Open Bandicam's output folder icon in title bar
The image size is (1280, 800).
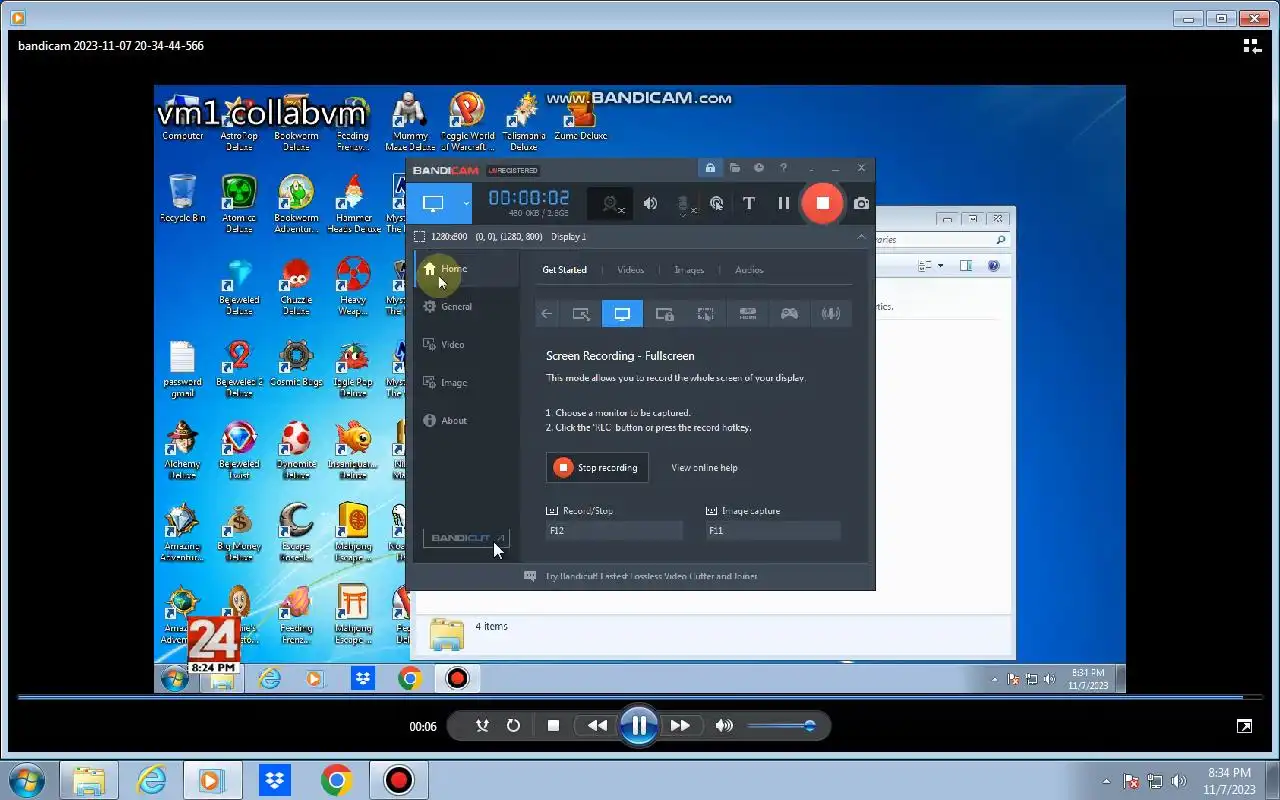coord(735,168)
